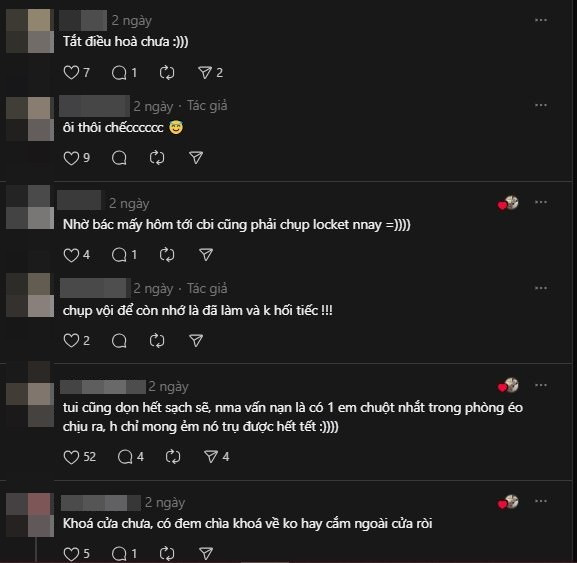This screenshot has height=563, width=577.
Task: Like the 'Tắt điều hoà chưa' comment
Action: pyautogui.click(x=71, y=72)
